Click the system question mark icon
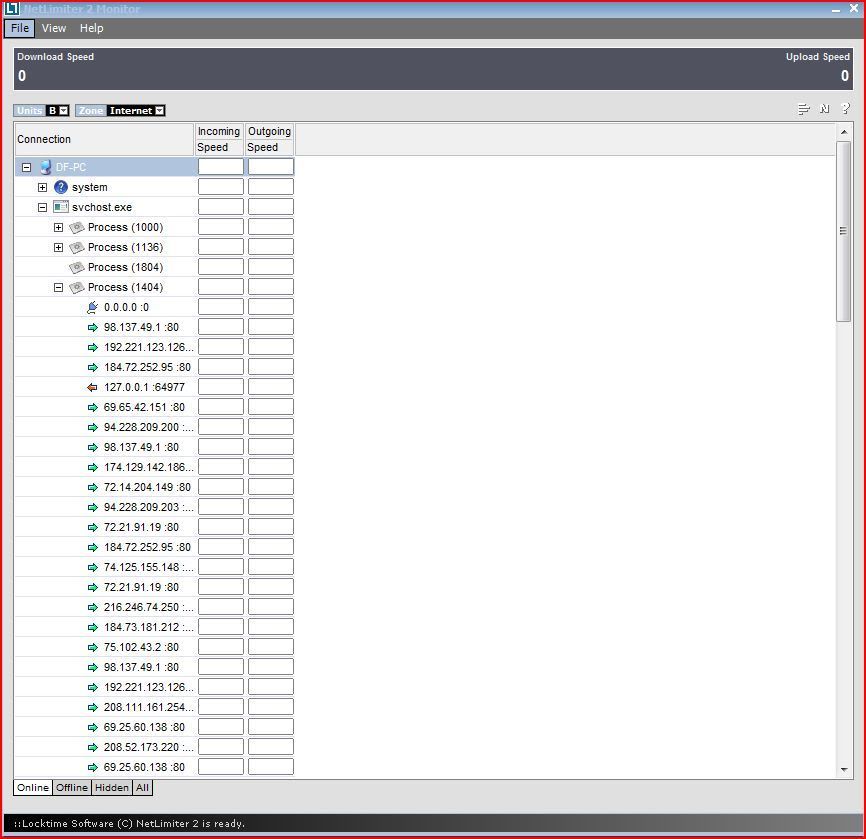866x839 pixels. [61, 187]
